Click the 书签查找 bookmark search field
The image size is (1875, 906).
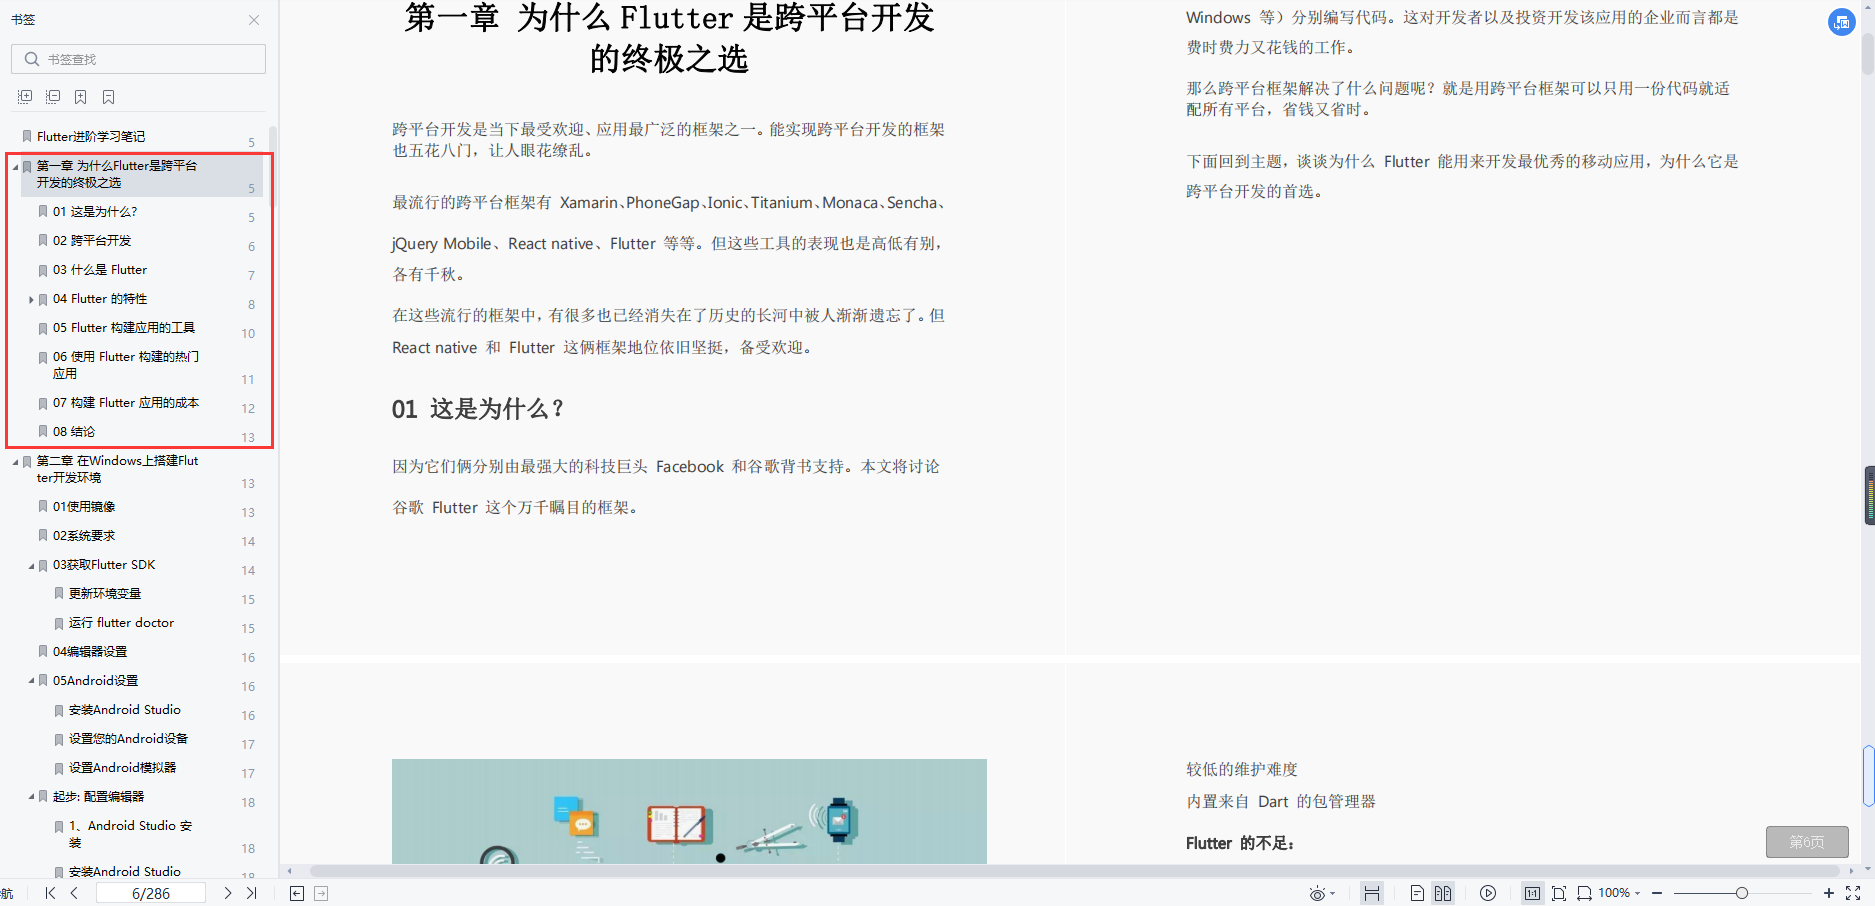[x=139, y=59]
